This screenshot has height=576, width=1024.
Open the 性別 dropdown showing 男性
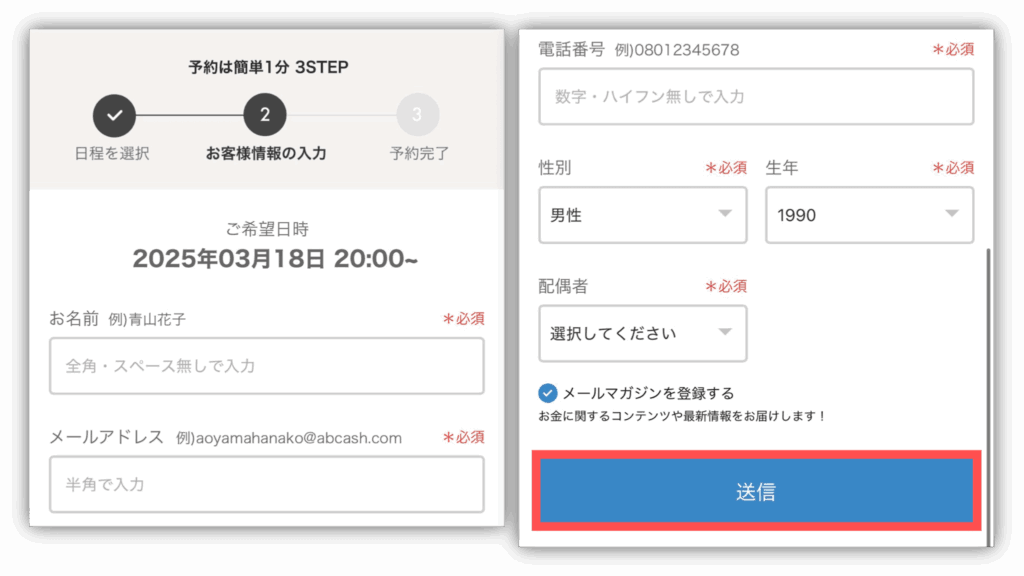click(643, 215)
